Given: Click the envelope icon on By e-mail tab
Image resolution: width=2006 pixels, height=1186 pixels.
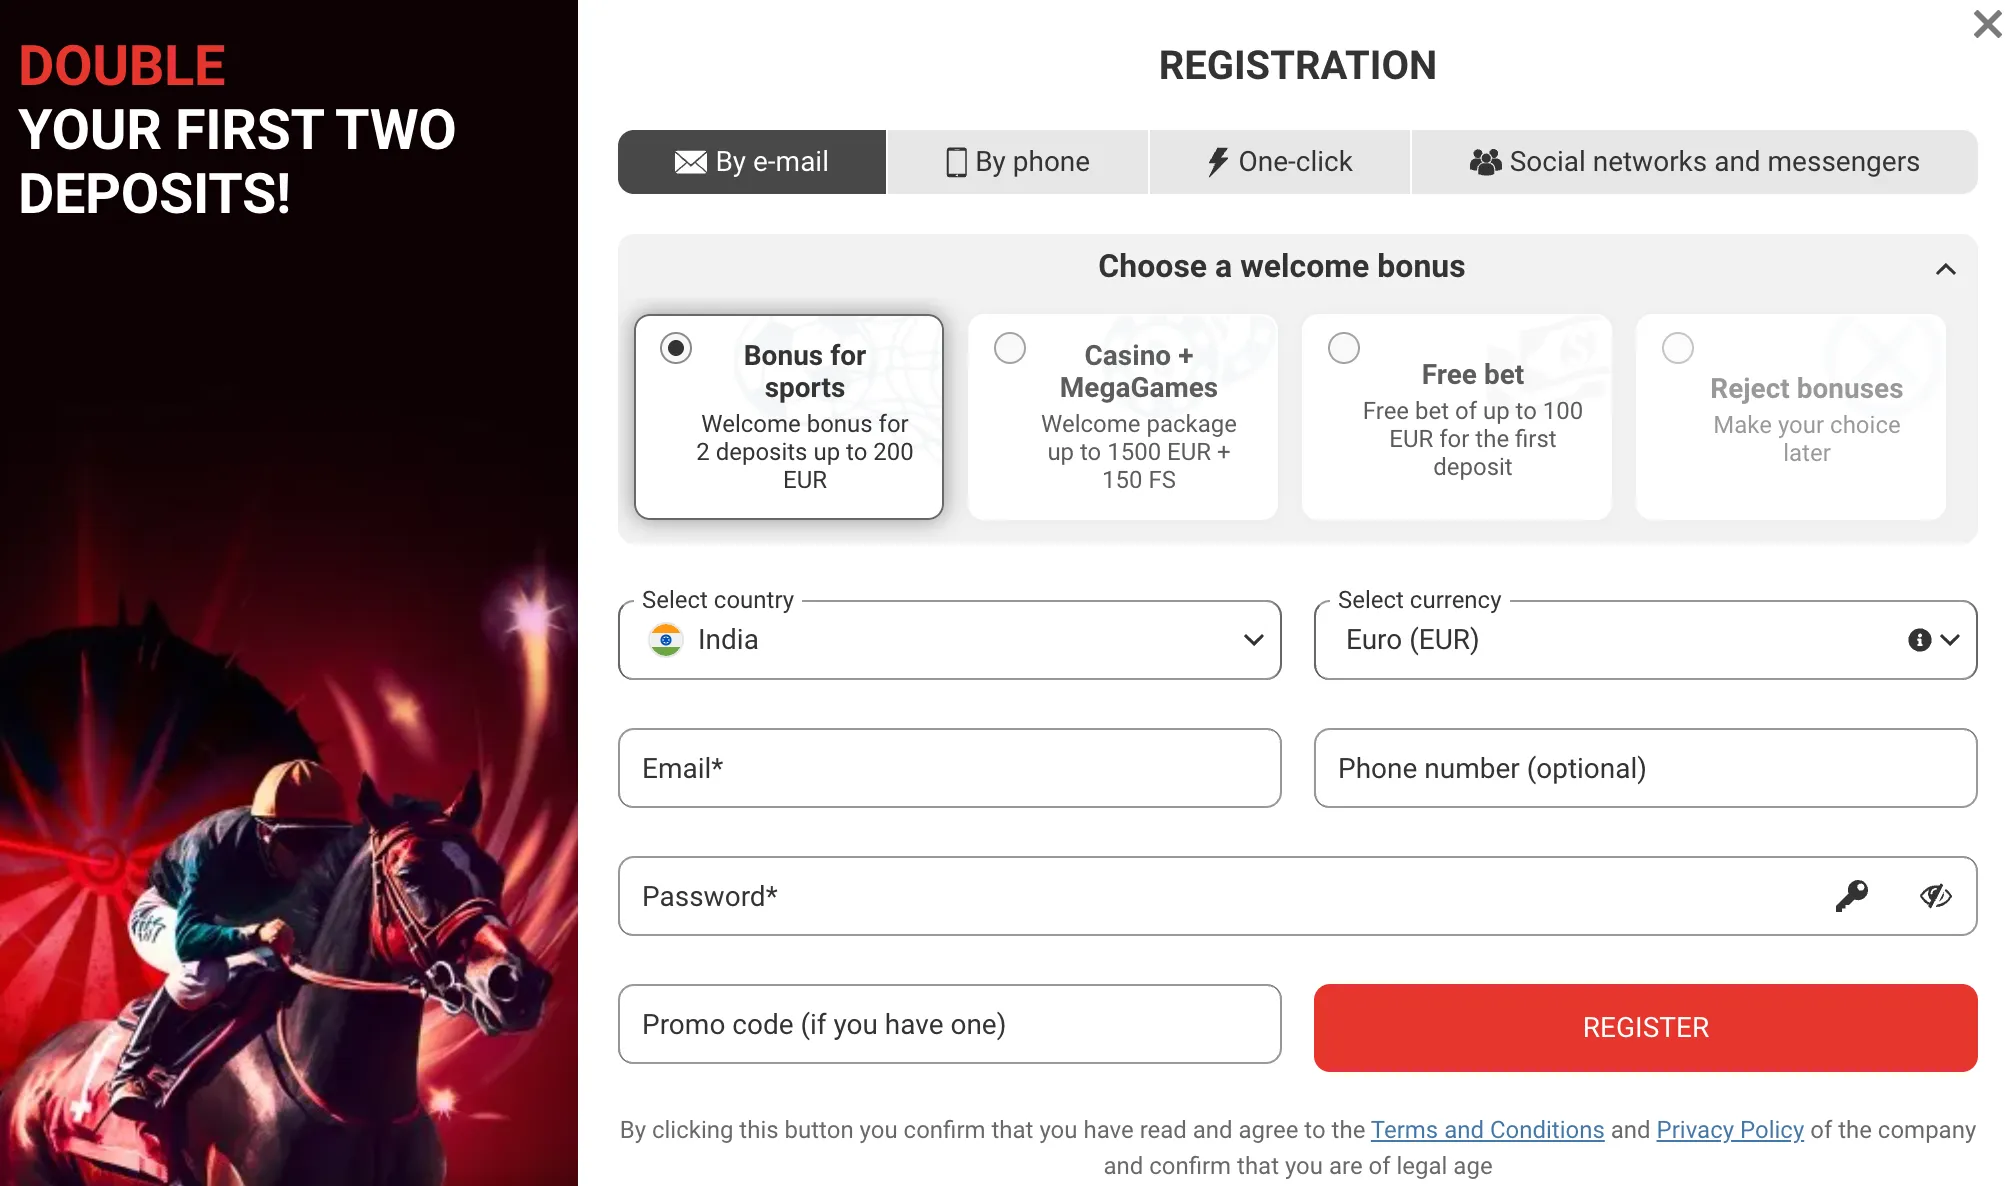Looking at the screenshot, I should (690, 161).
